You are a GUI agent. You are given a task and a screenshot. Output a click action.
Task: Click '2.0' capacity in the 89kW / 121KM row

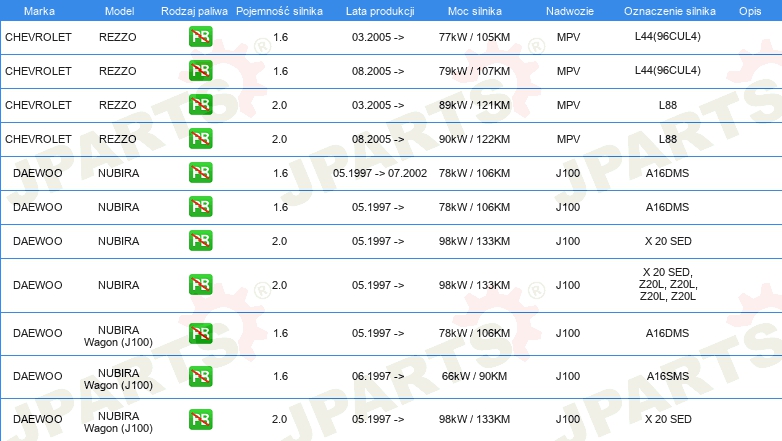[x=279, y=105]
